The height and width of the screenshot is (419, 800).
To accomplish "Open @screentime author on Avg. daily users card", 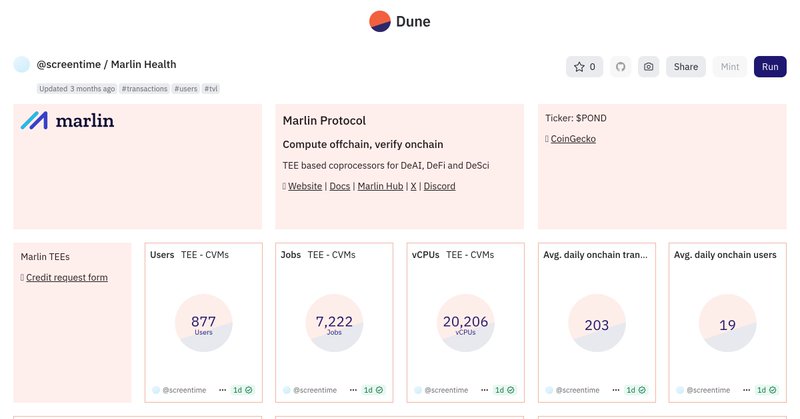I will coord(708,390).
